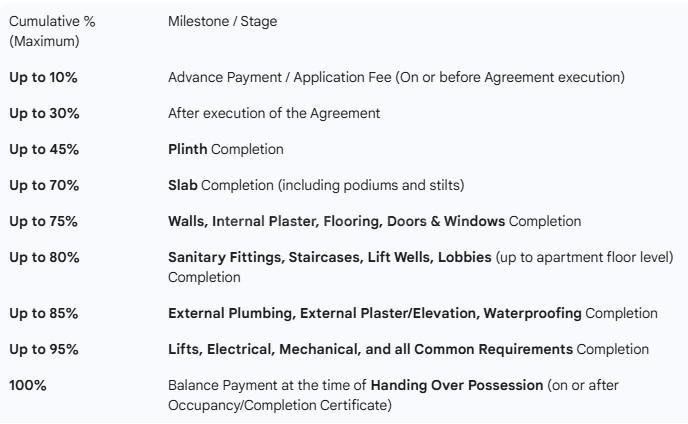
Task: Click the External Plumbing, Waterproofing milestone
Action: [x=412, y=313]
